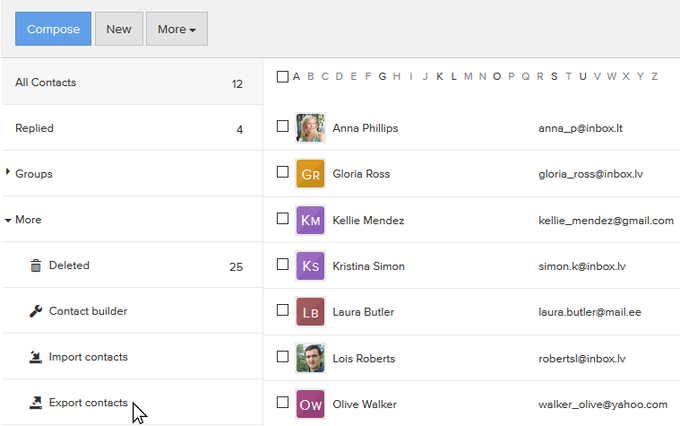Click the name Kristina Simon
The height and width of the screenshot is (426, 680).
tap(369, 266)
